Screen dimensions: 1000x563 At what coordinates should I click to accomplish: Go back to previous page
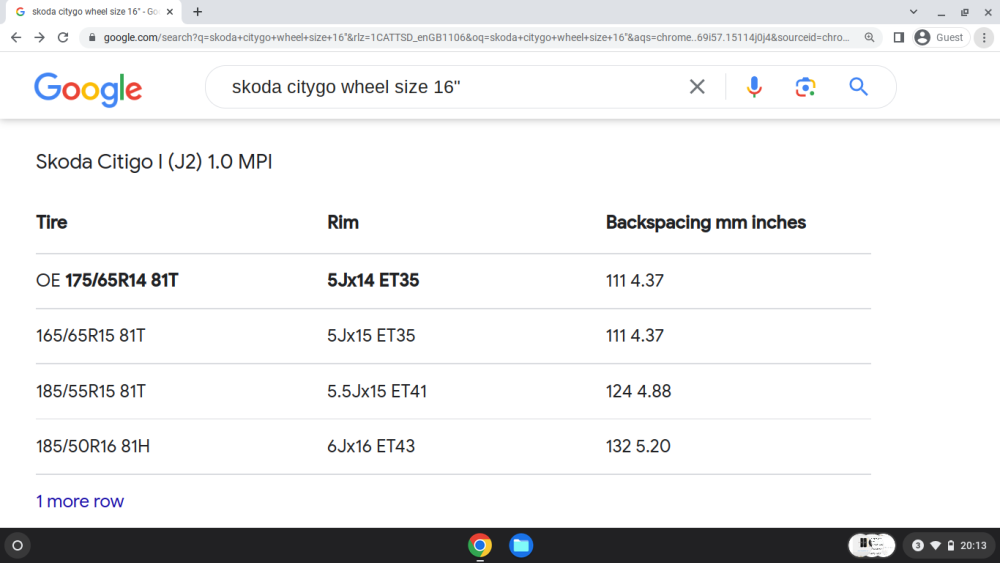(16, 38)
